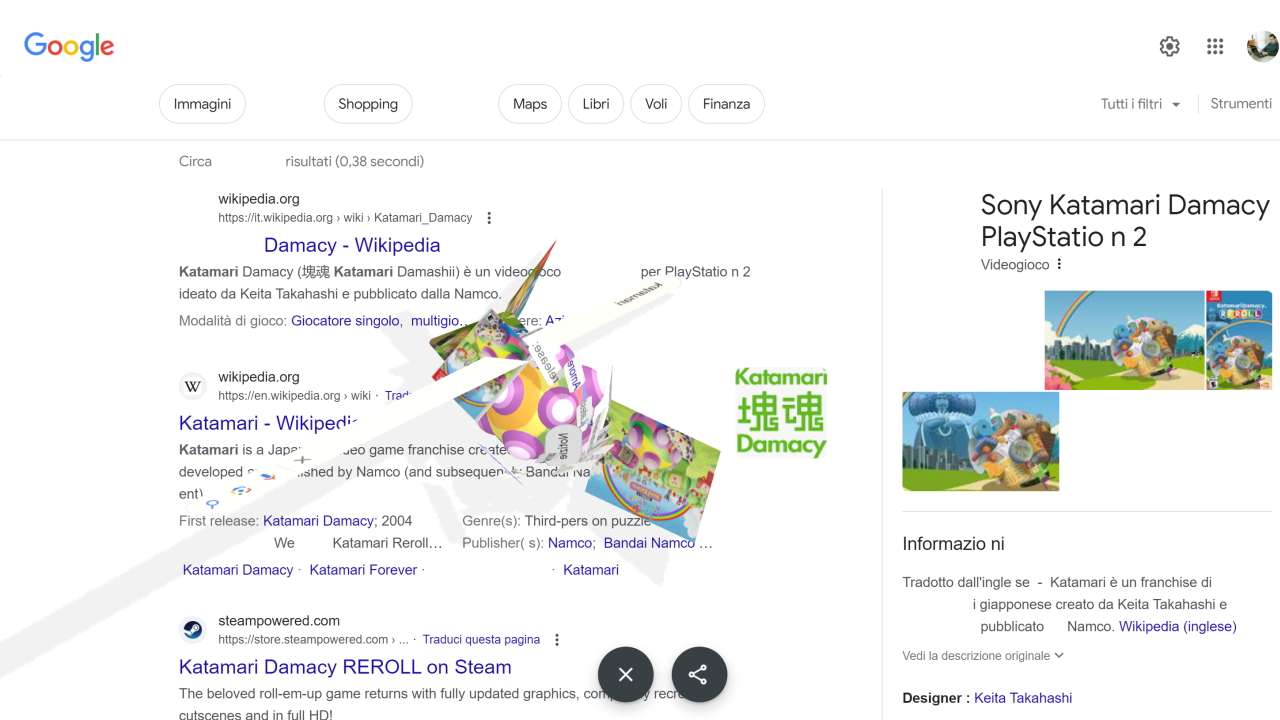The width and height of the screenshot is (1280, 720).
Task: Click Traduci questa pagina for Steam result
Action: pyautogui.click(x=481, y=640)
